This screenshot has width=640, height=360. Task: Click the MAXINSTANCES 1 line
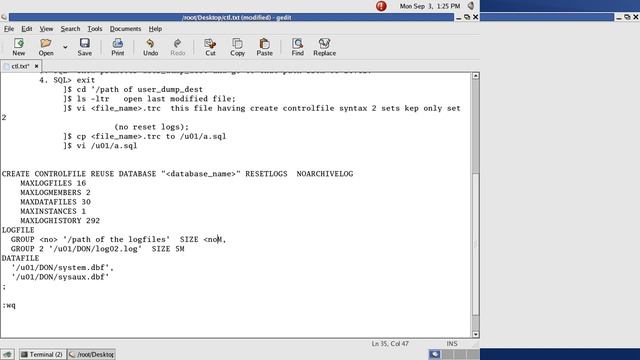point(53,211)
